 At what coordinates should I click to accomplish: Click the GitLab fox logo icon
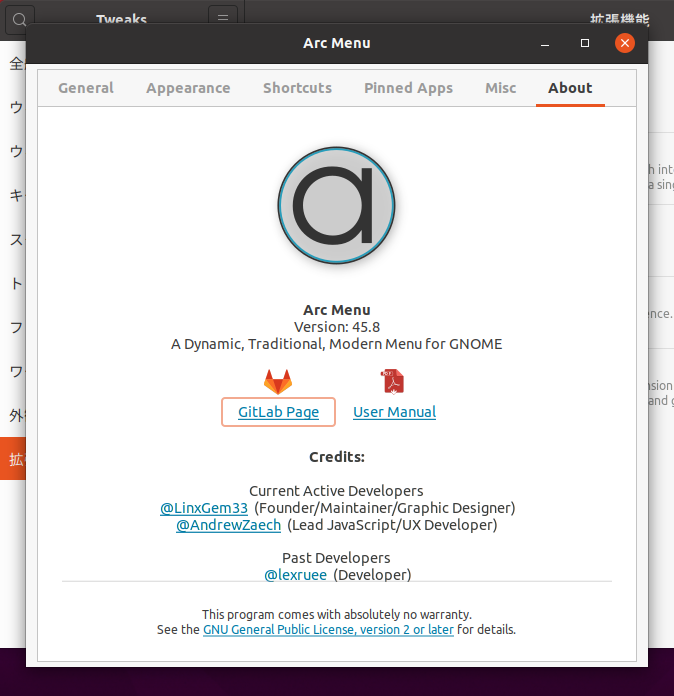coord(278,382)
